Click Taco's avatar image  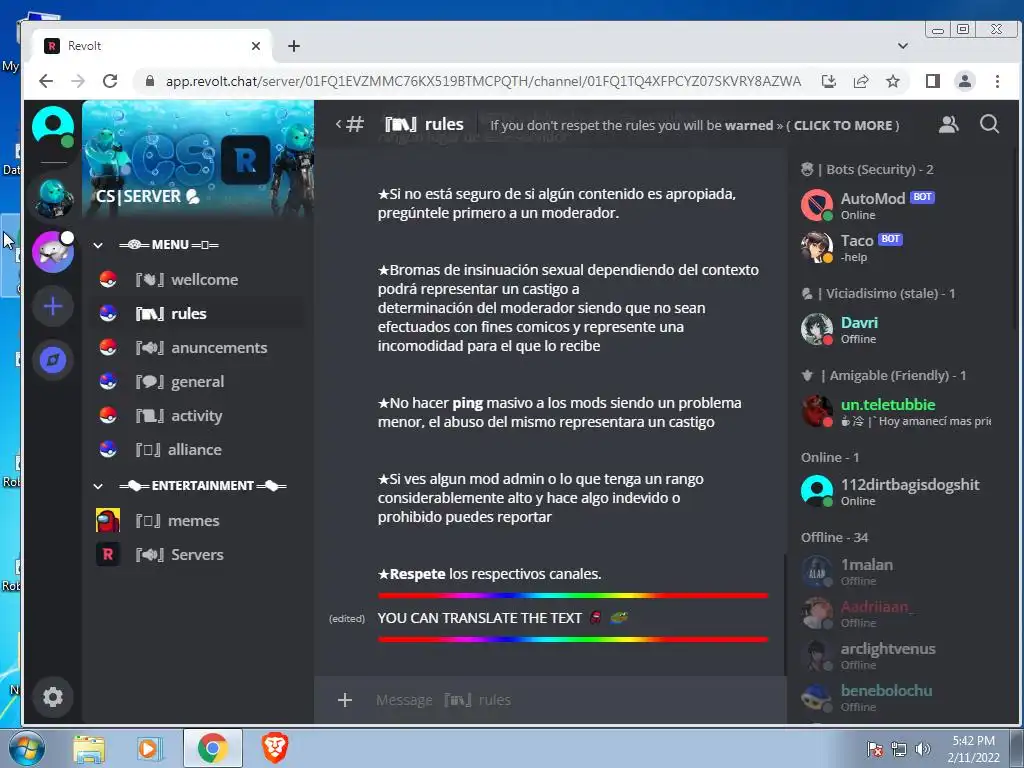[817, 248]
